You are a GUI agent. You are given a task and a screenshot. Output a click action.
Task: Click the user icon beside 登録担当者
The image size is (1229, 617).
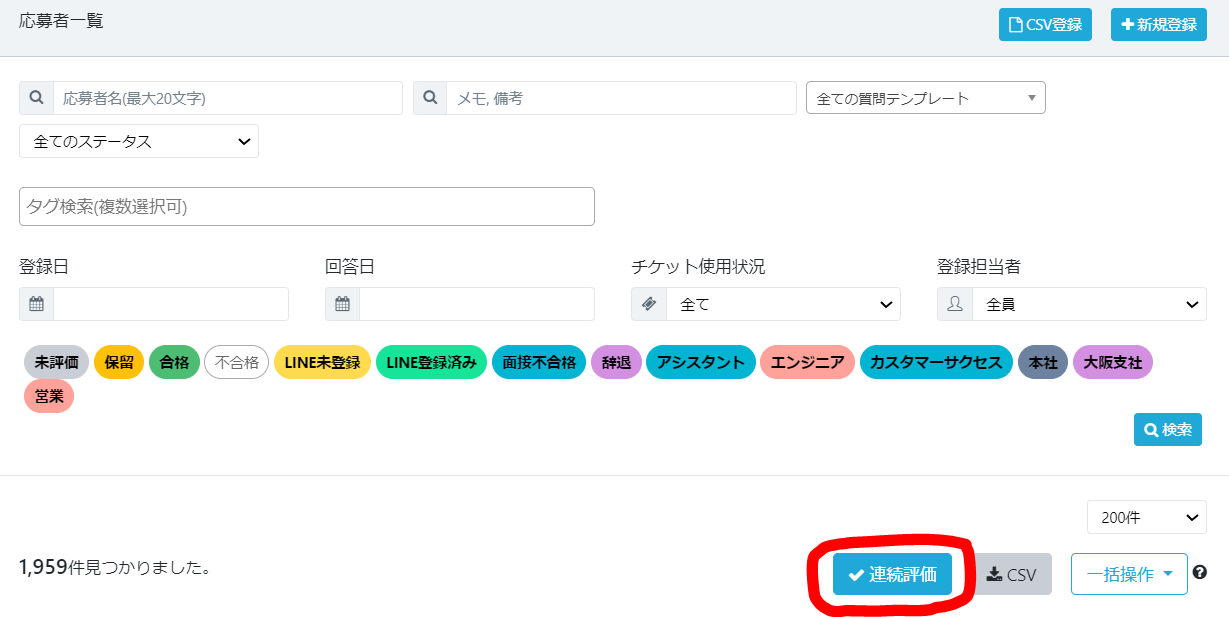pyautogui.click(x=955, y=304)
